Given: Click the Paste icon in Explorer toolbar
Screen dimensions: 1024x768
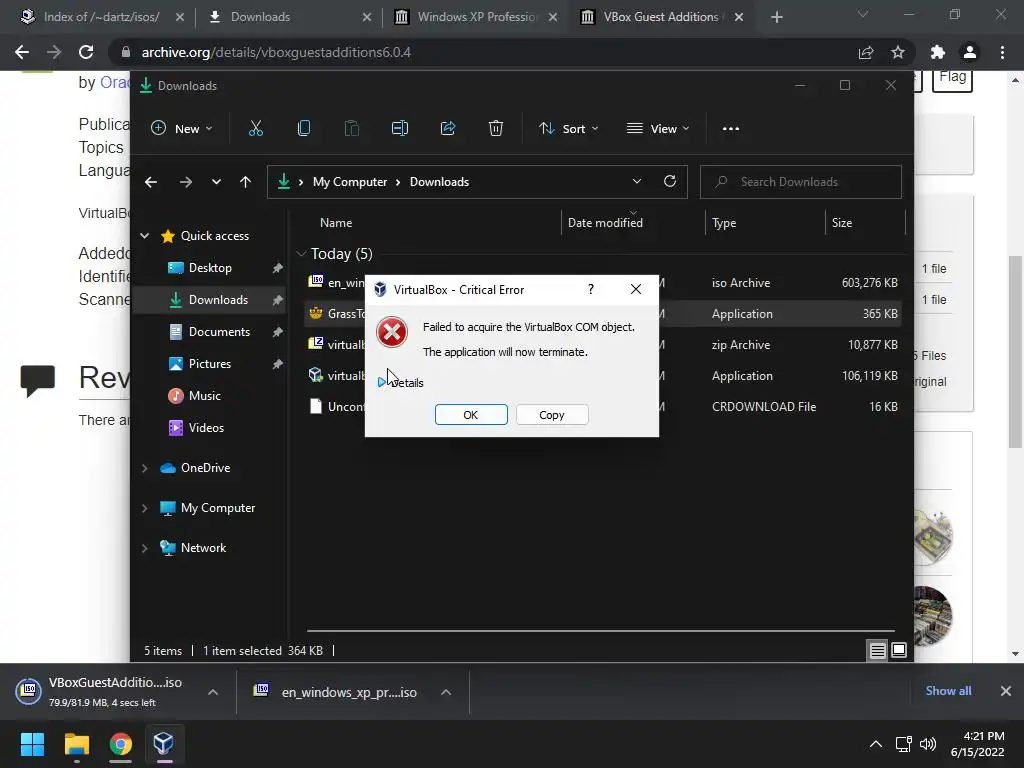Looking at the screenshot, I should (x=351, y=129).
